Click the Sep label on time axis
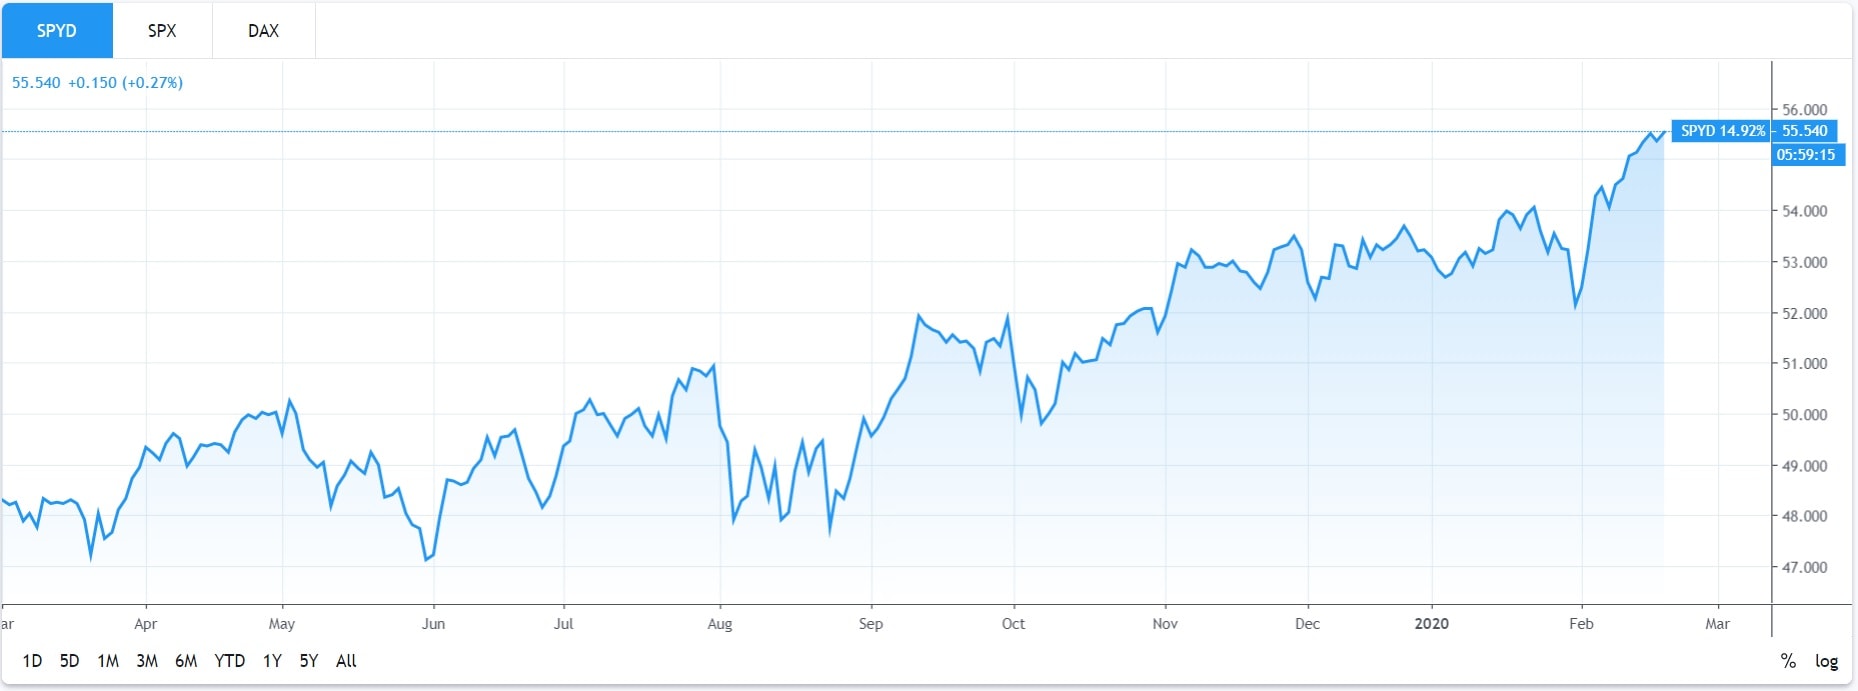Screen dimensions: 1858x691 point(871,624)
